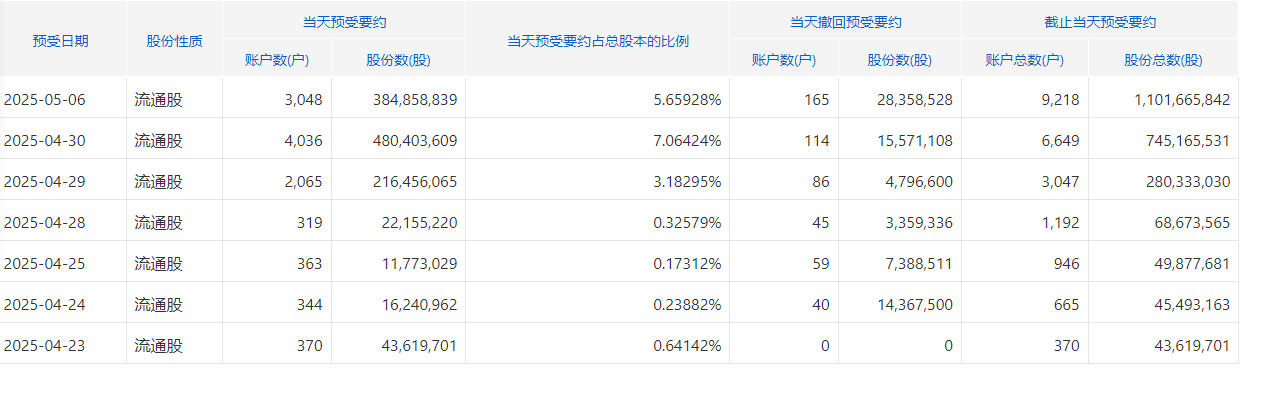Click 流通股 in the 2025-04-23 row
The image size is (1279, 398).
click(x=159, y=345)
